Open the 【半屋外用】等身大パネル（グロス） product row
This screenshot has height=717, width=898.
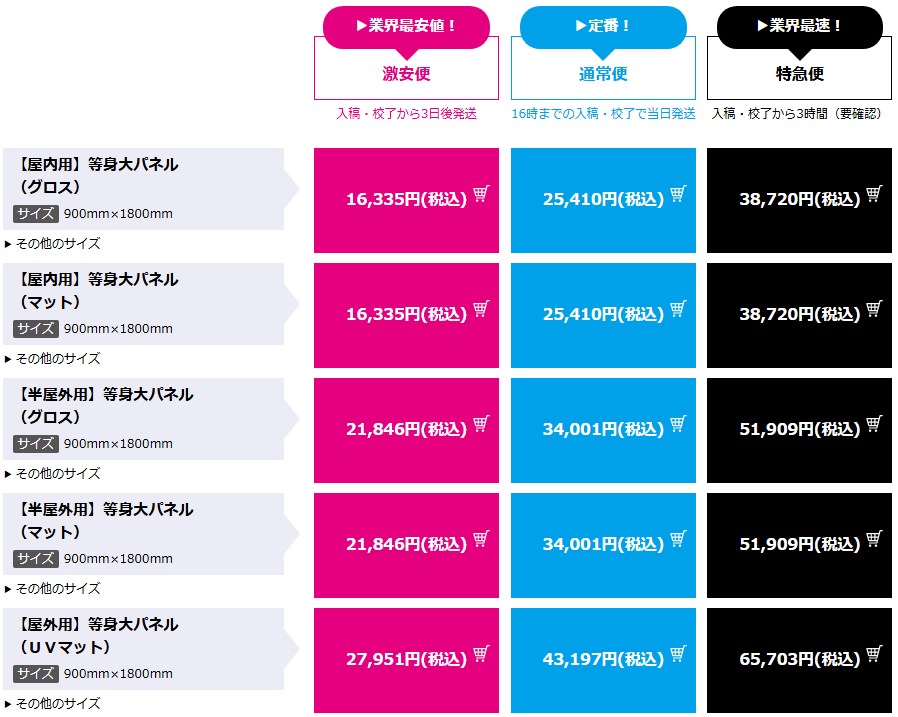pos(105,405)
